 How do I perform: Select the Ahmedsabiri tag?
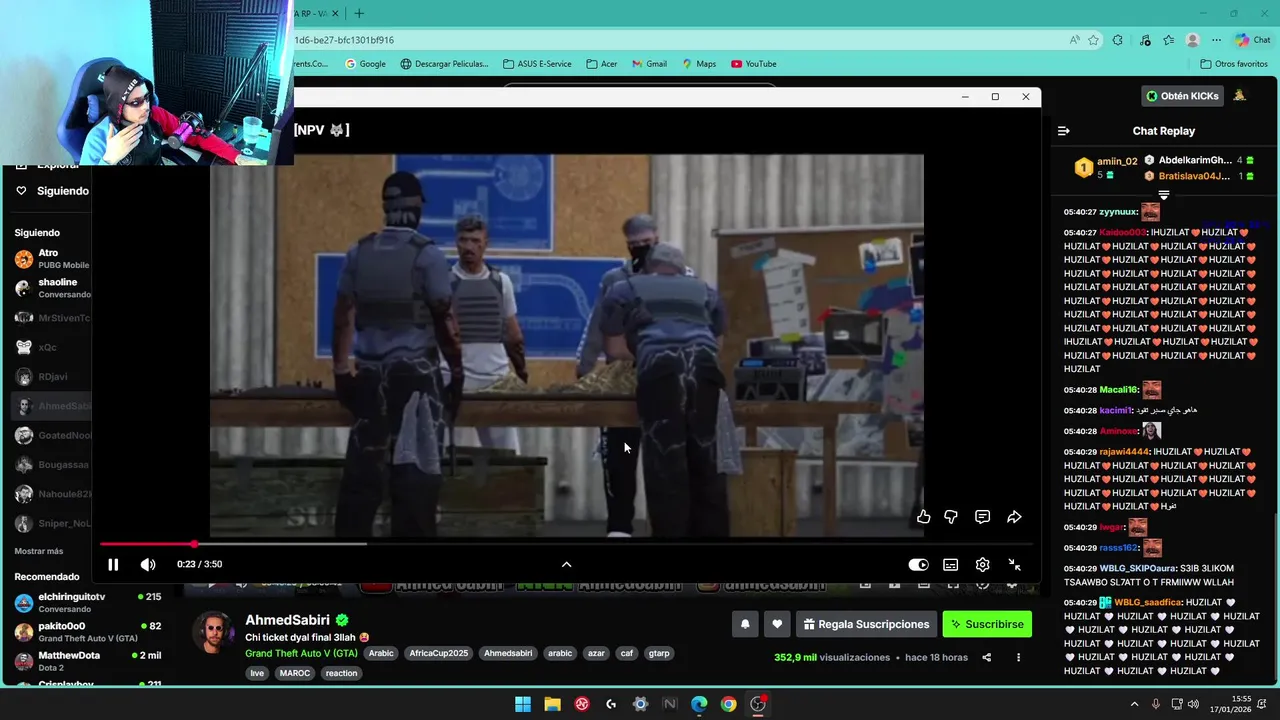coord(508,653)
